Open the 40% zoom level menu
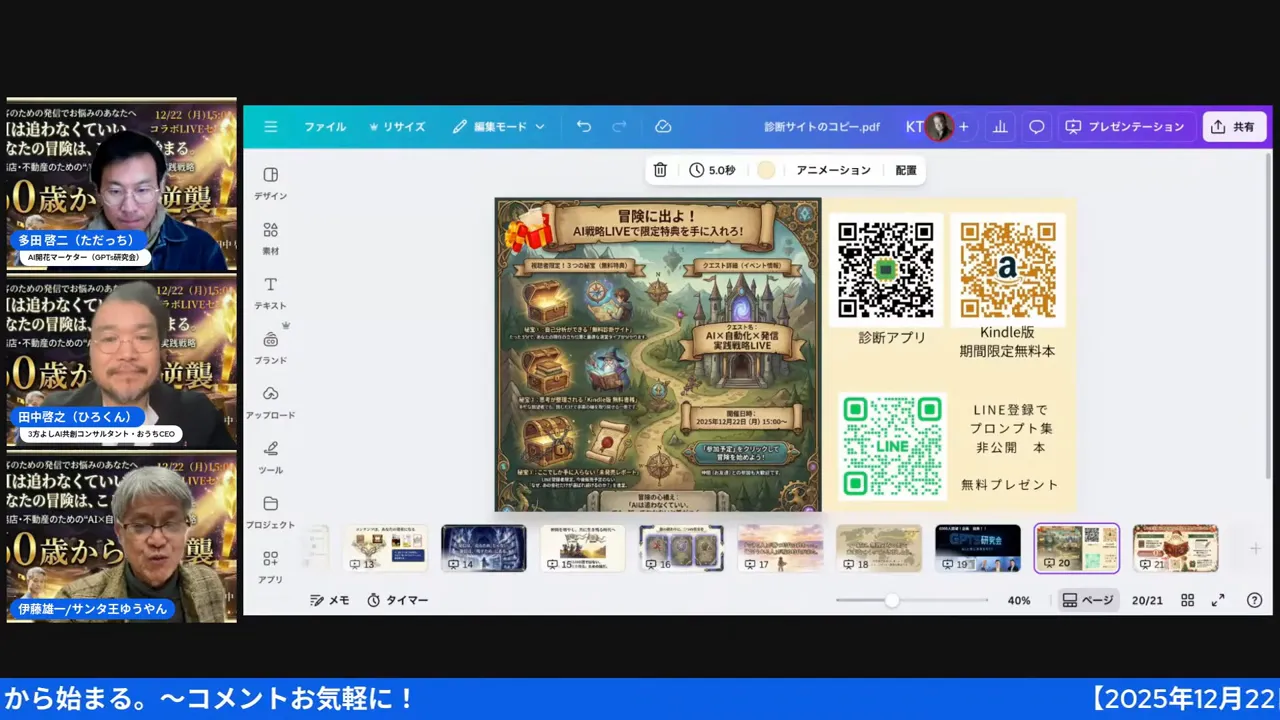The width and height of the screenshot is (1280, 720). pyautogui.click(x=1018, y=600)
